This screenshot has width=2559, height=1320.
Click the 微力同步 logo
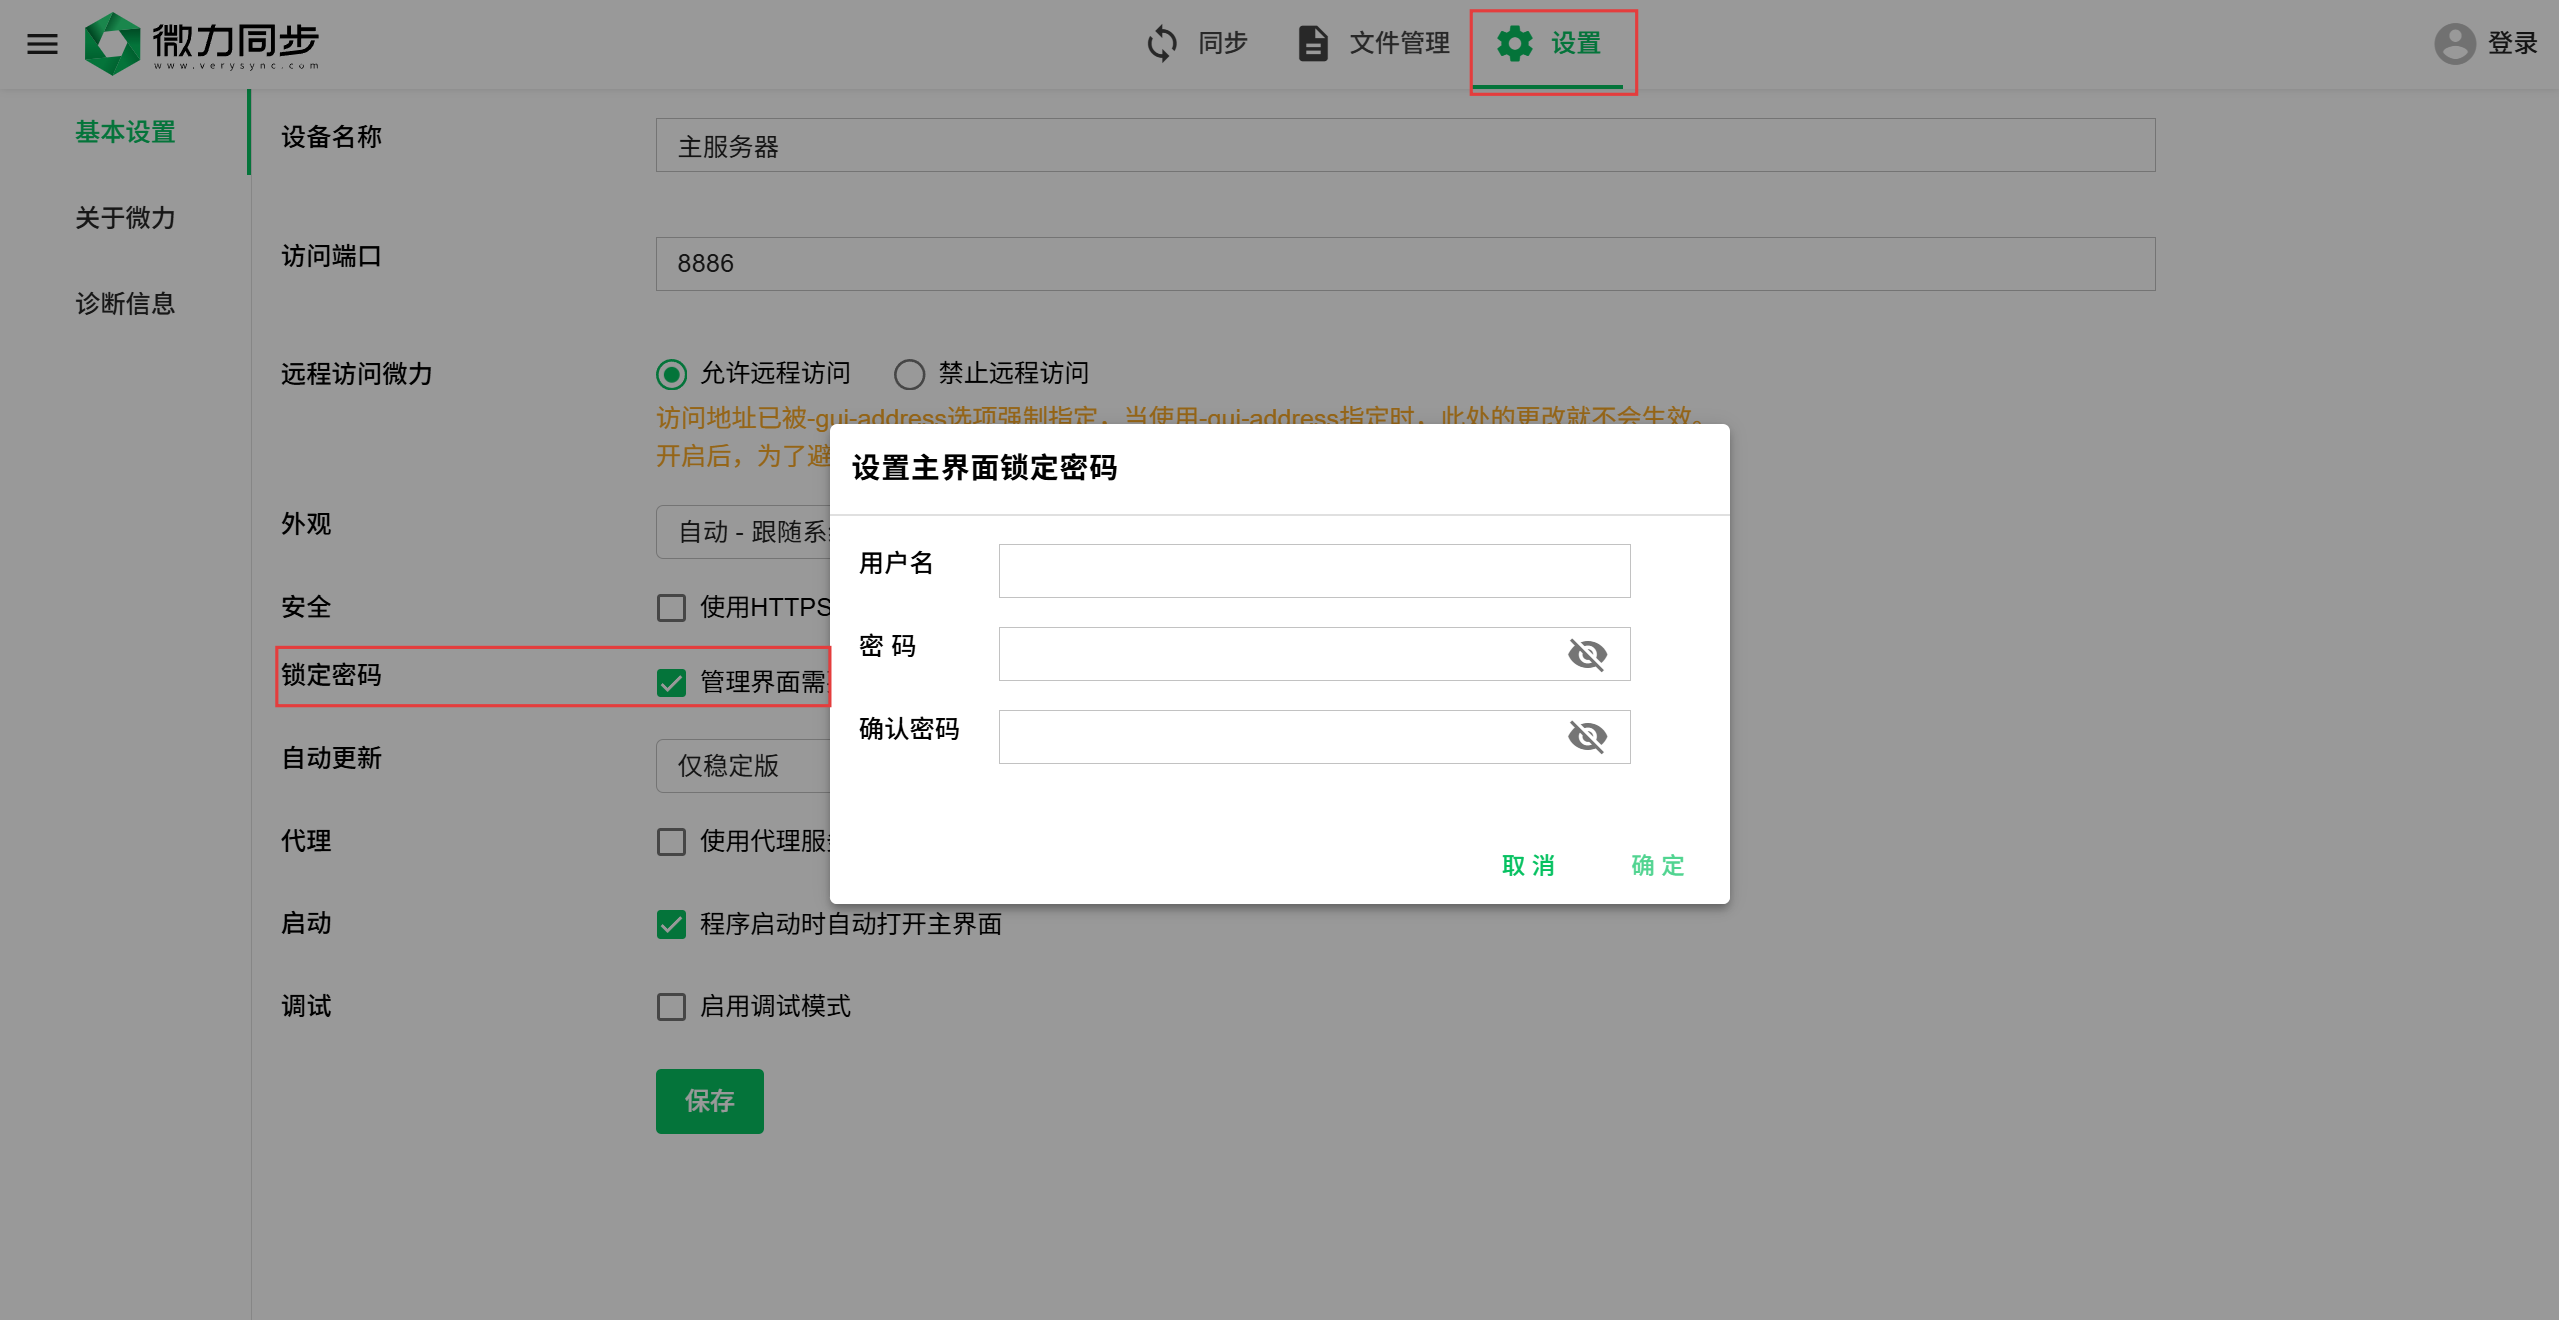202,44
